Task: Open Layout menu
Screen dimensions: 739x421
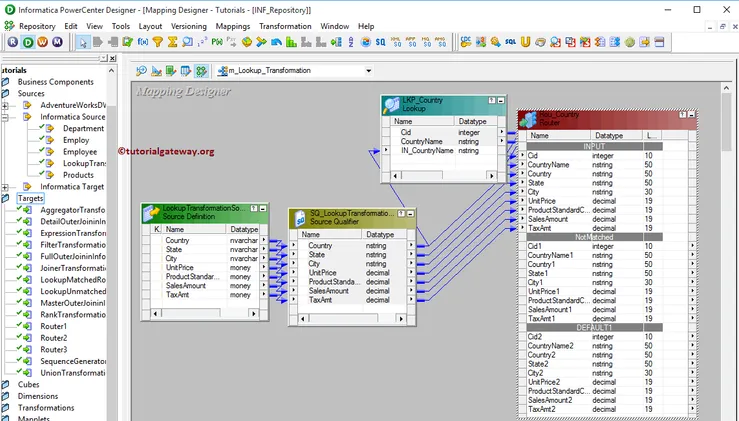Action: (x=150, y=26)
